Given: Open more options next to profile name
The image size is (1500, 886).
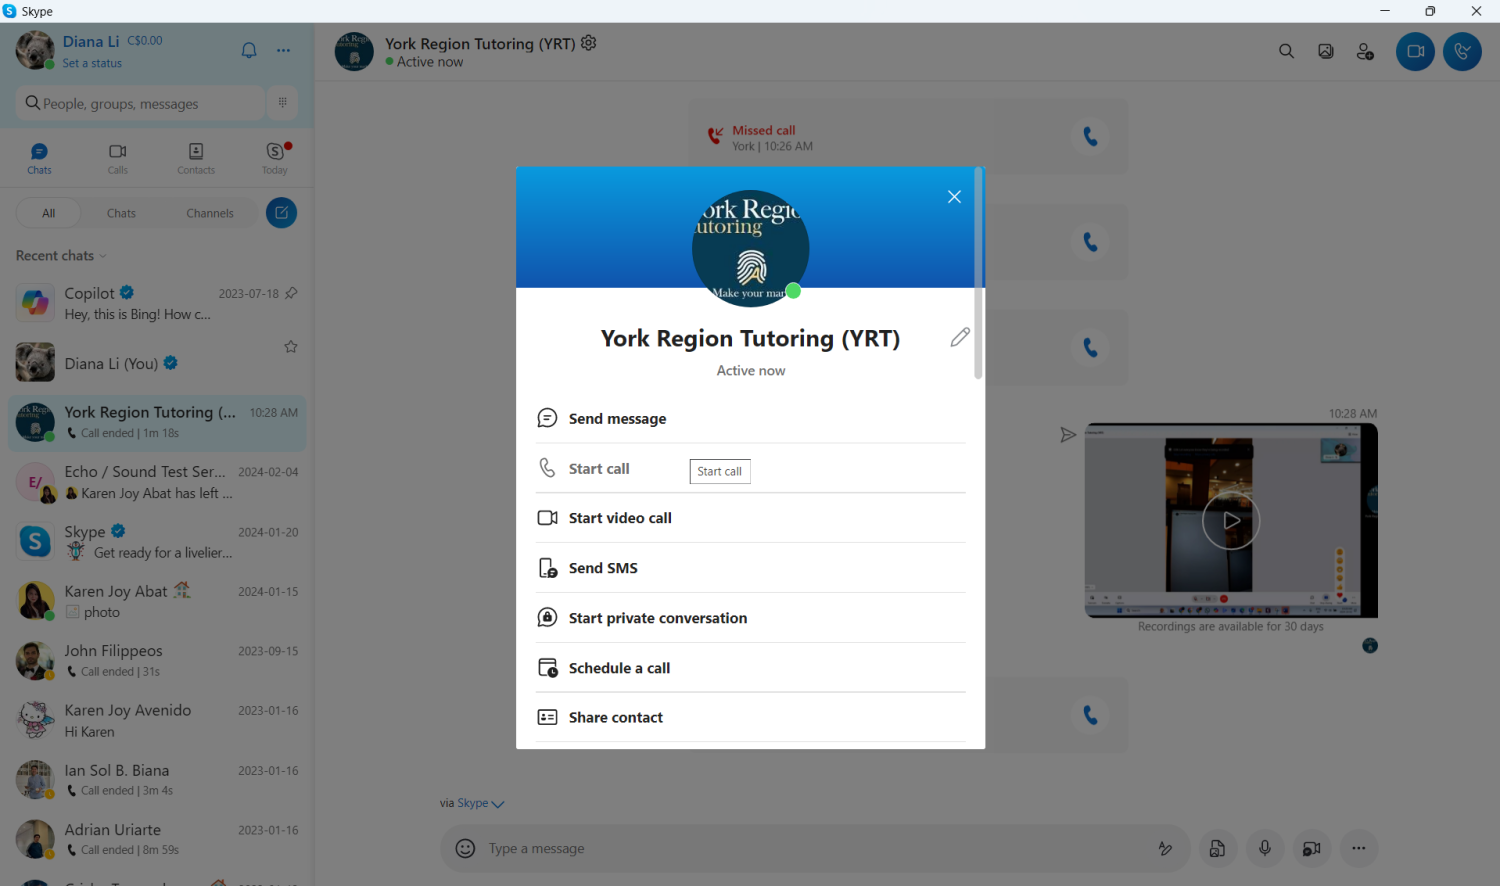Looking at the screenshot, I should [x=284, y=50].
